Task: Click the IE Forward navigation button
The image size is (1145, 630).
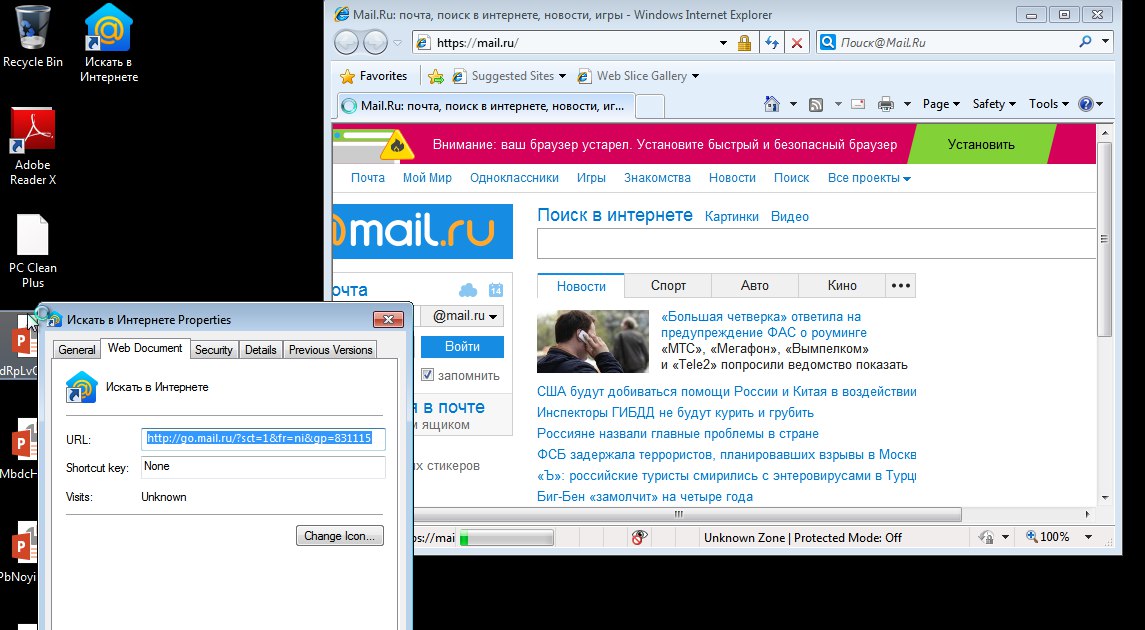Action: click(x=375, y=42)
